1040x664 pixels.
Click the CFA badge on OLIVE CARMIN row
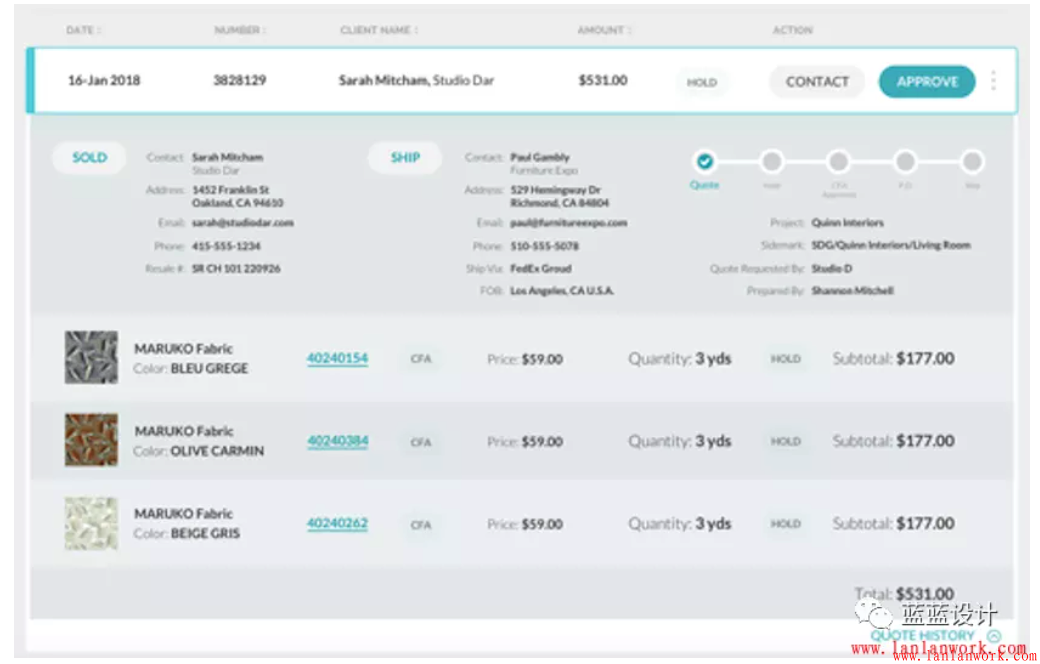421,441
